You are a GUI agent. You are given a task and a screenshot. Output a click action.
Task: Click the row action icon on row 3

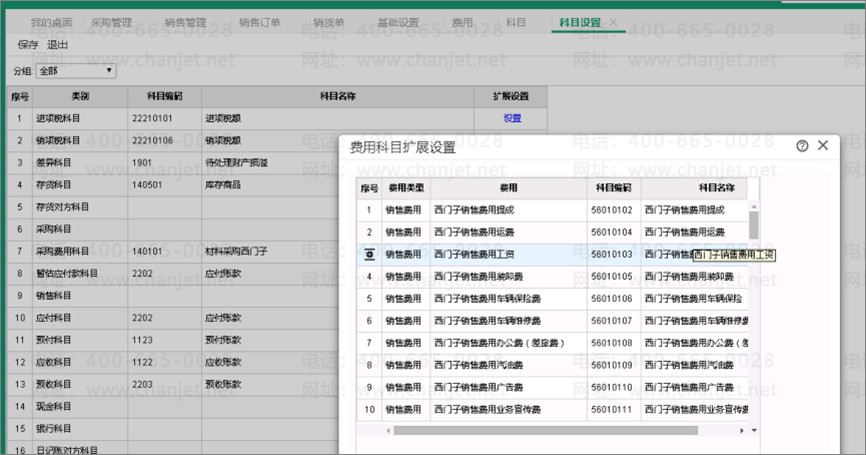point(369,255)
